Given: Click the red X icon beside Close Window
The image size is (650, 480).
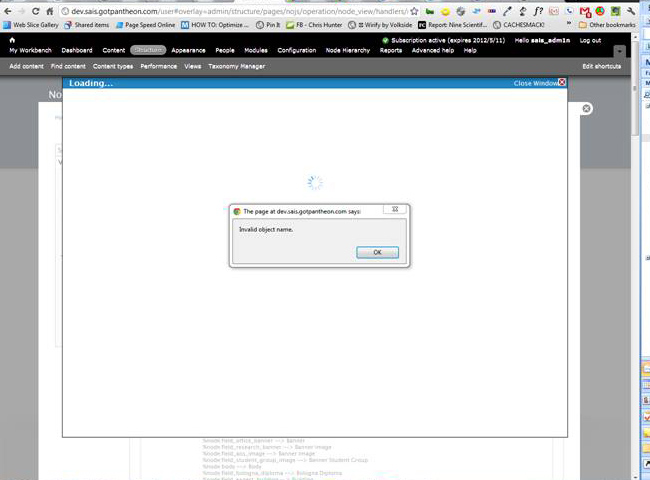Looking at the screenshot, I should [562, 82].
